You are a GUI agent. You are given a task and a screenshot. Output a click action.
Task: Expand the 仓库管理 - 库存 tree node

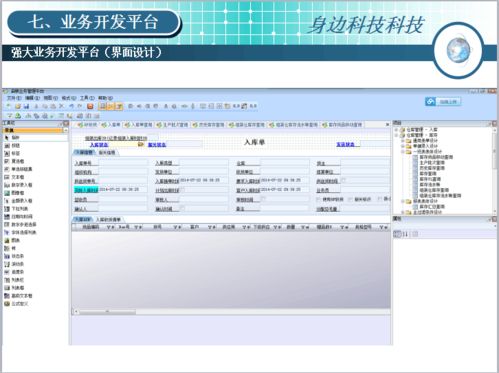pyautogui.click(x=397, y=135)
